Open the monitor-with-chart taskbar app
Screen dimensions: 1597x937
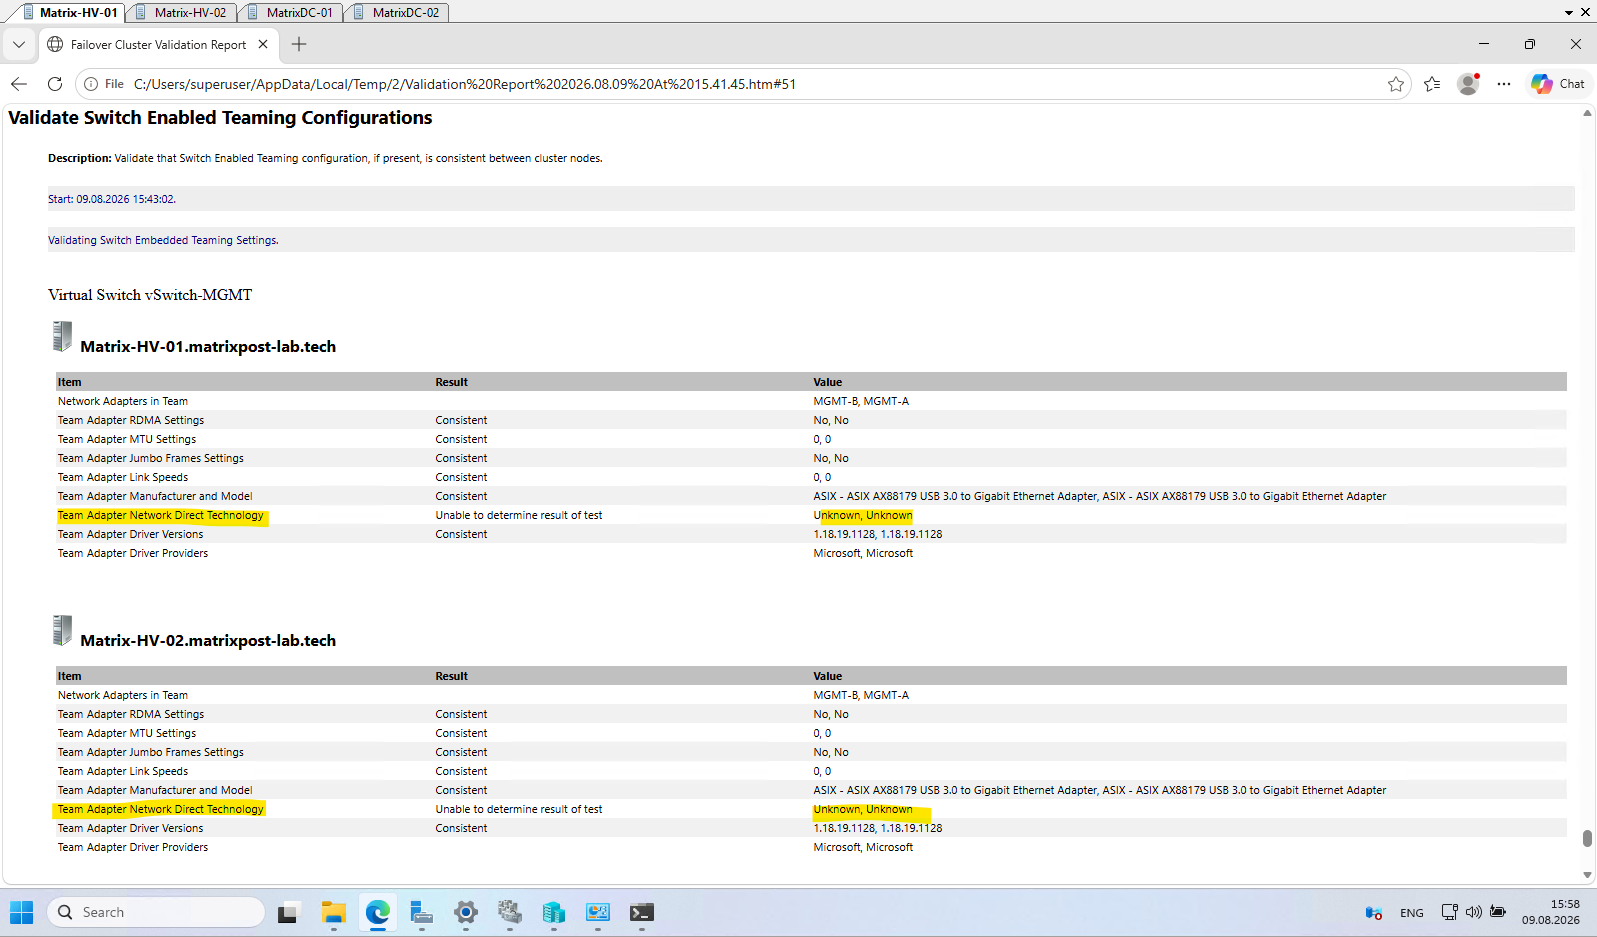598,912
